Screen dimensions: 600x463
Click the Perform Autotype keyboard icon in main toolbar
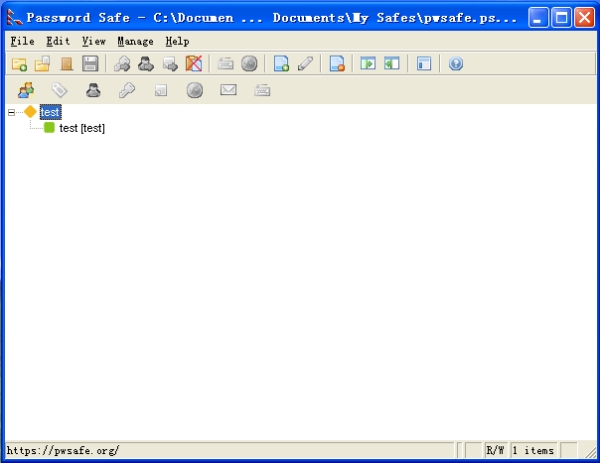click(x=226, y=64)
